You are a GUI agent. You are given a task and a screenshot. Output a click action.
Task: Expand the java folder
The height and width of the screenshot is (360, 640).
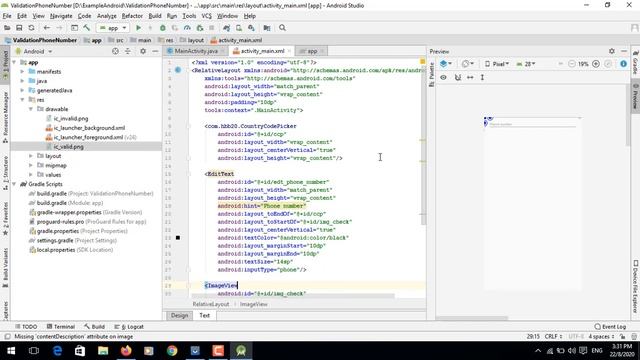point(22,81)
